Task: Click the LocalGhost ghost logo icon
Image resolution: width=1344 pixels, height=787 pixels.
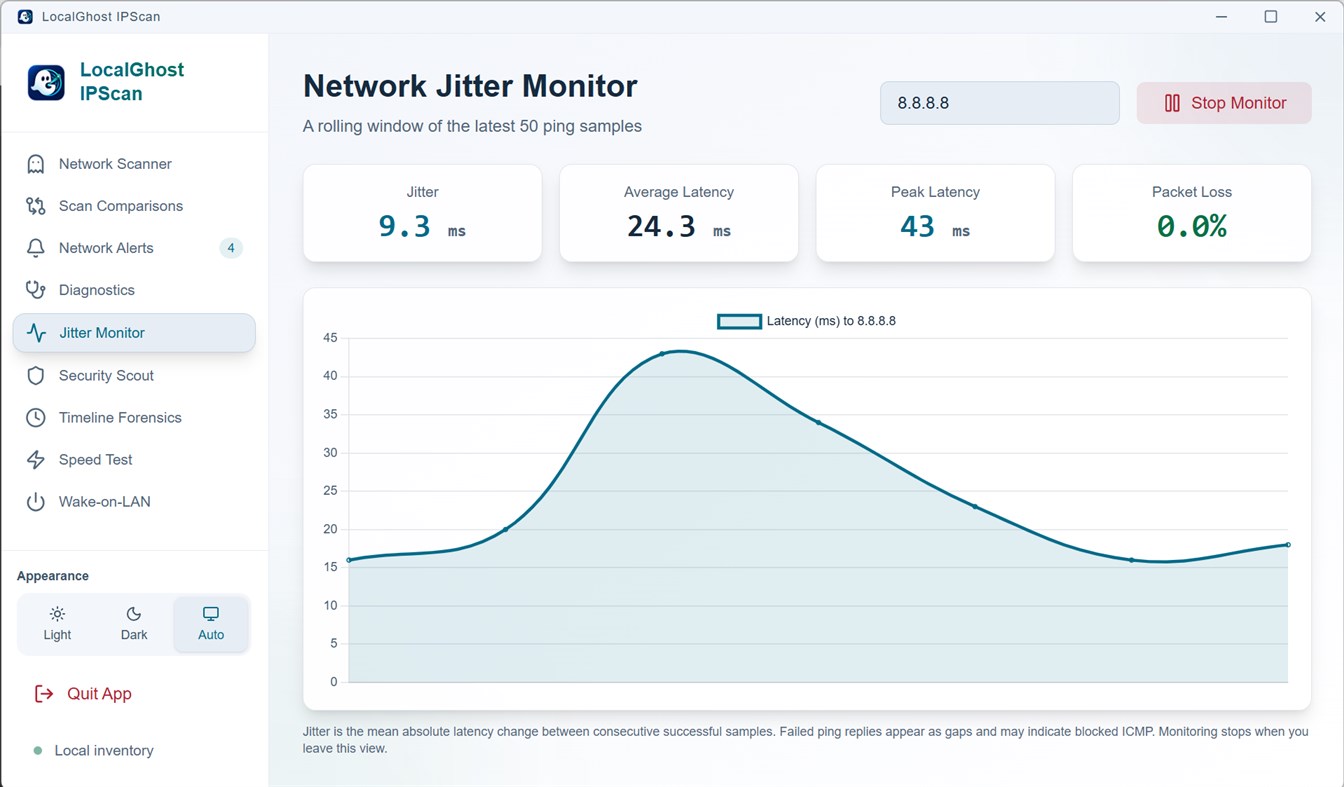Action: coord(46,83)
